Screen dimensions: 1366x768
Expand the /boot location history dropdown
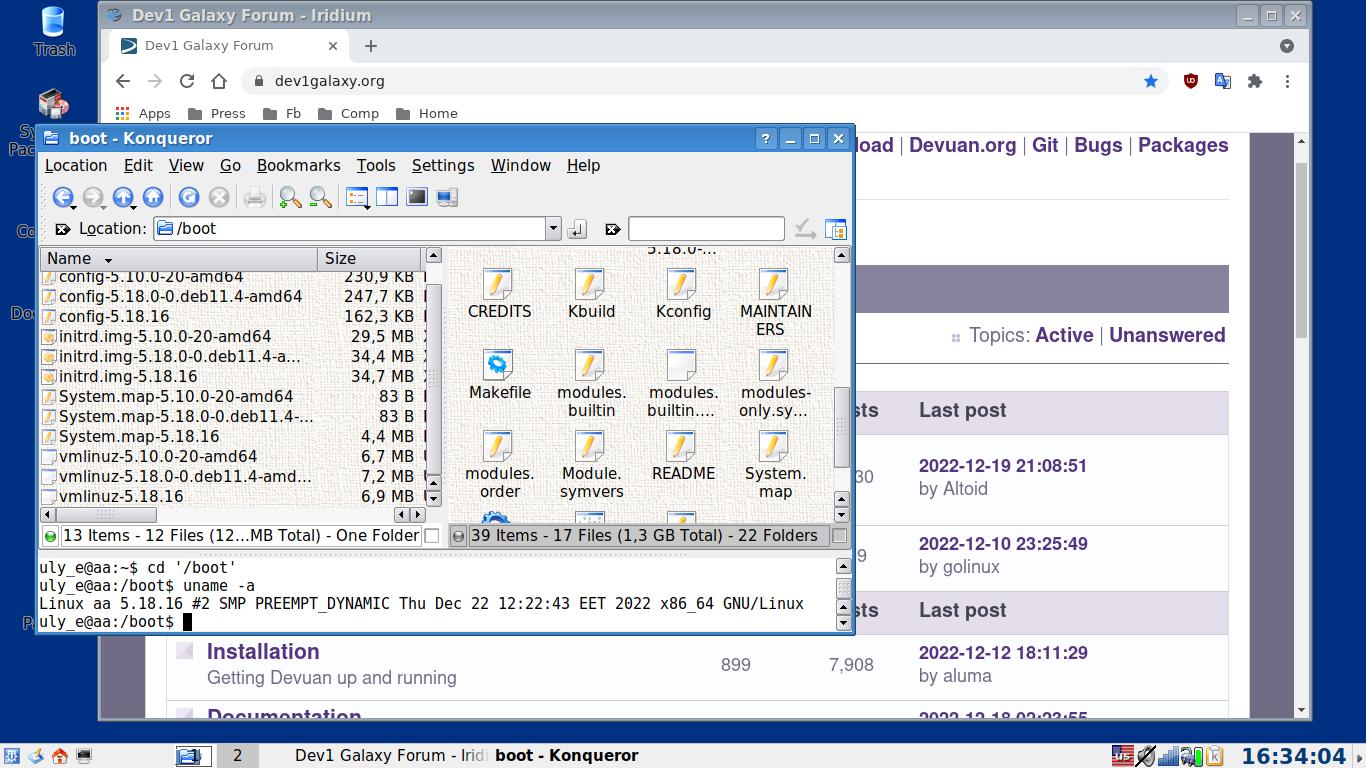(x=553, y=229)
